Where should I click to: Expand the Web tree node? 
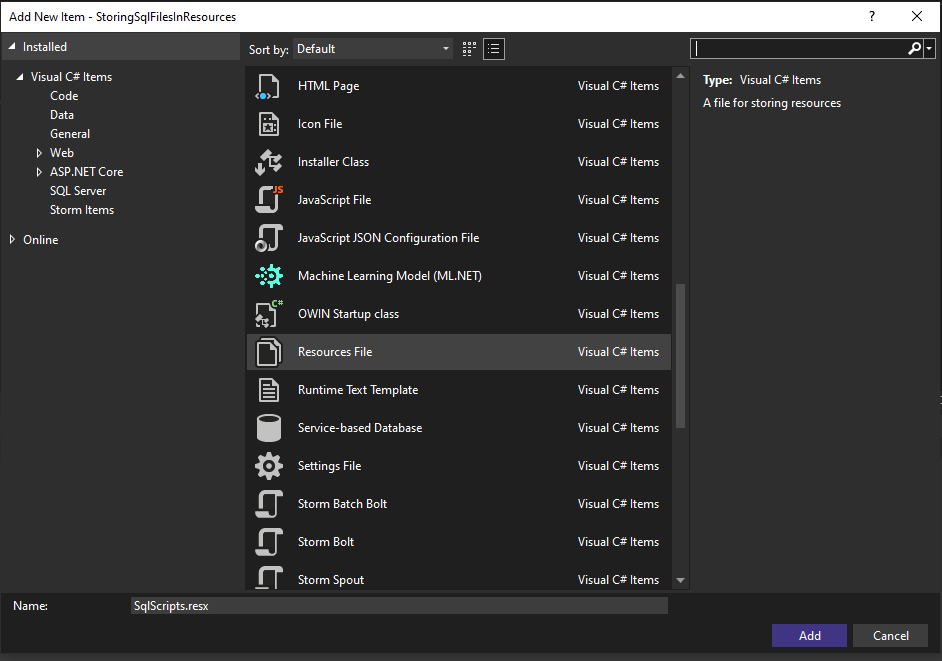pos(39,153)
